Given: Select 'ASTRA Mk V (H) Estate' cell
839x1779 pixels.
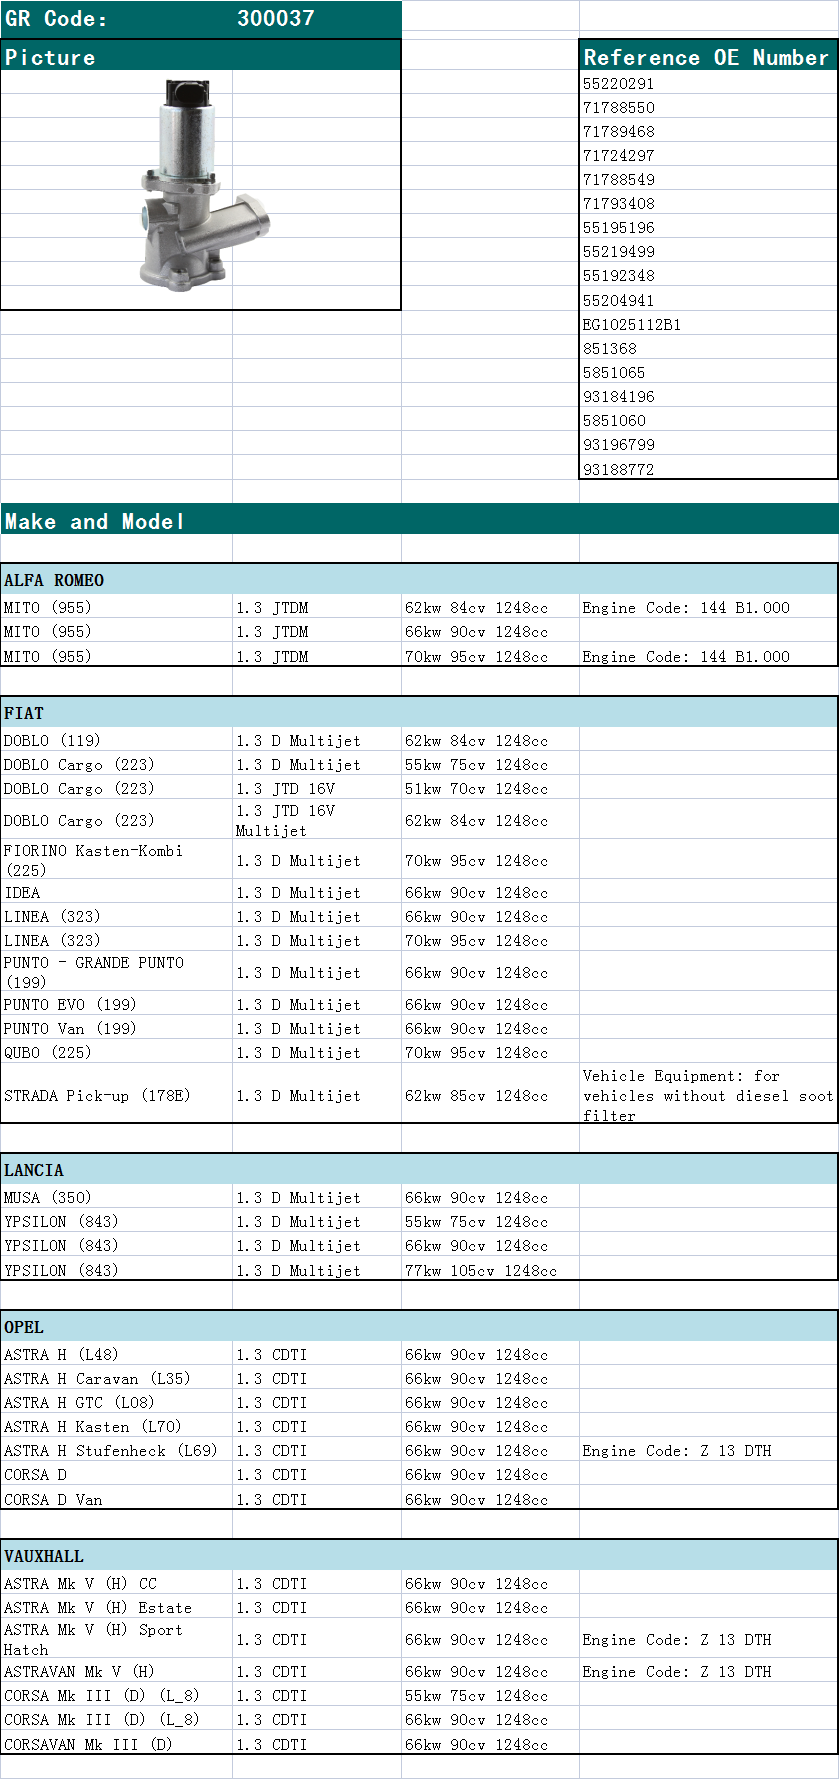Looking at the screenshot, I should pyautogui.click(x=116, y=1607).
